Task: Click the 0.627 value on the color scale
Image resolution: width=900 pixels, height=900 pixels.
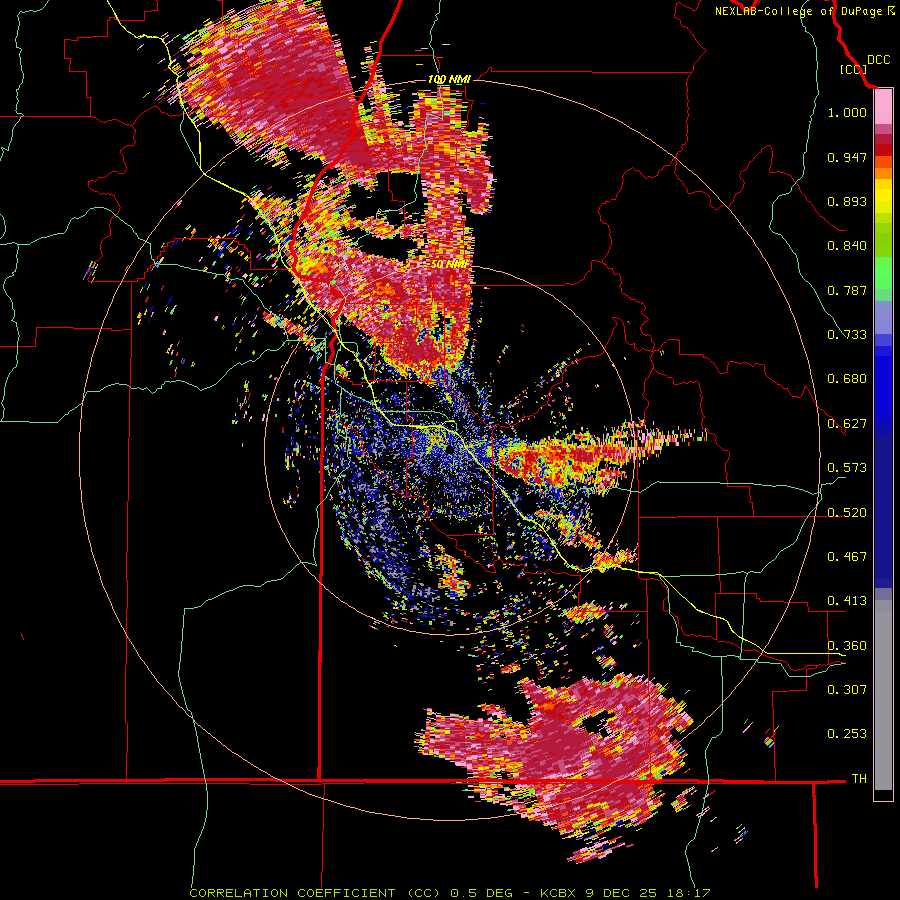Action: click(x=847, y=424)
